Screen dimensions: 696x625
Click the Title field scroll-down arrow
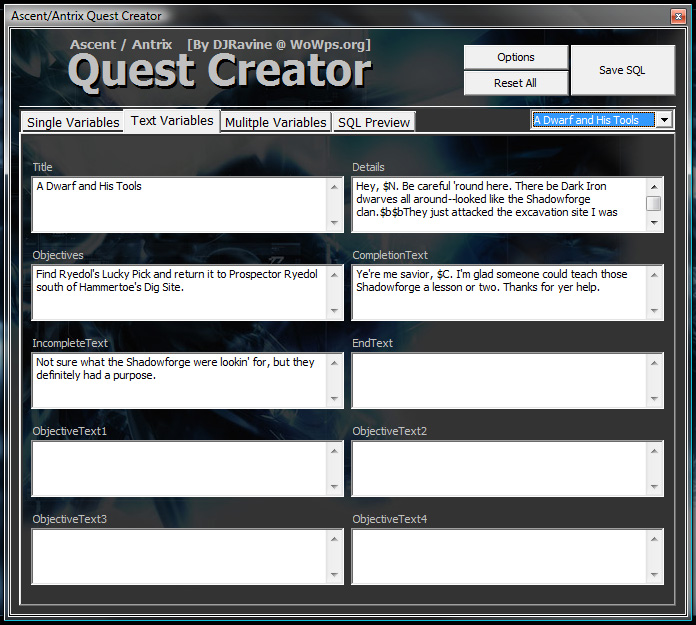coord(334,223)
